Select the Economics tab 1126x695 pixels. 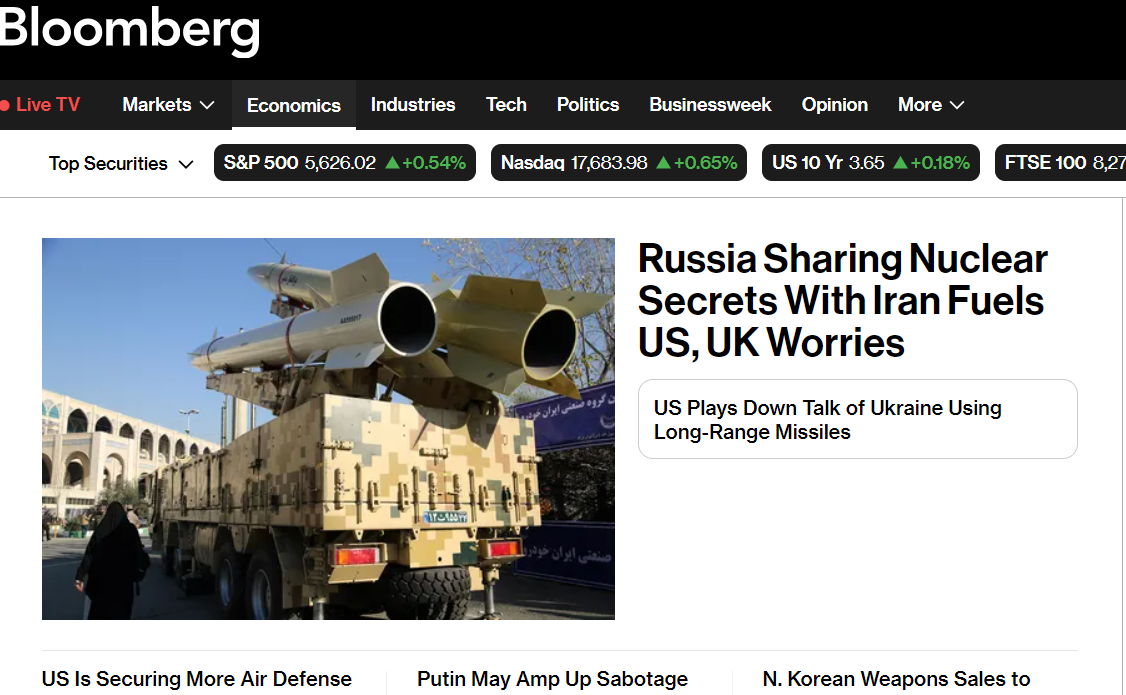point(293,106)
